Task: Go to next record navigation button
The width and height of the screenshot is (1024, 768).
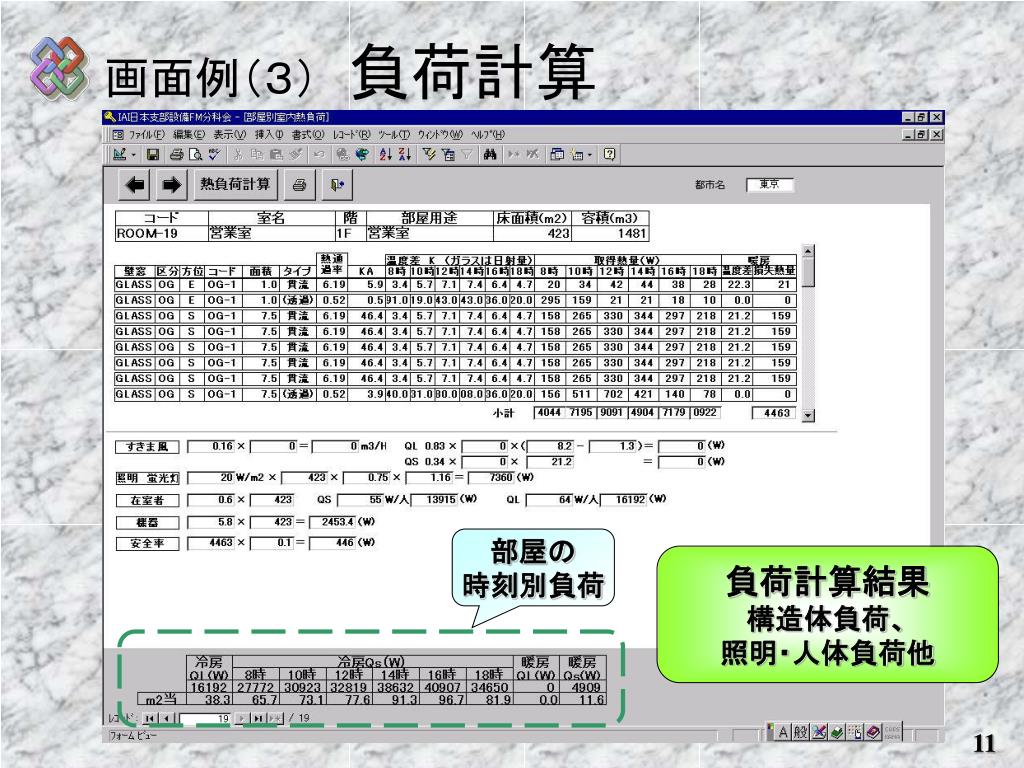Action: 242,718
